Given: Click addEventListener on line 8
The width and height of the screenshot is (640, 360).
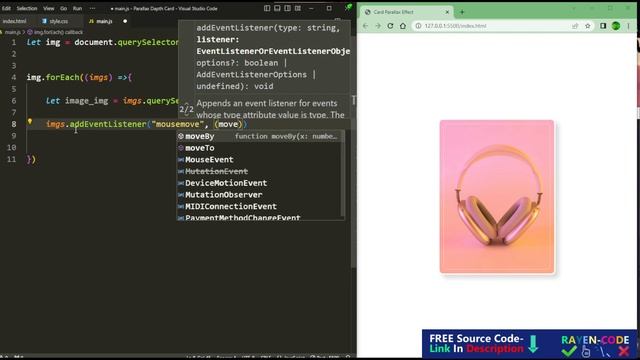Looking at the screenshot, I should tap(108, 124).
